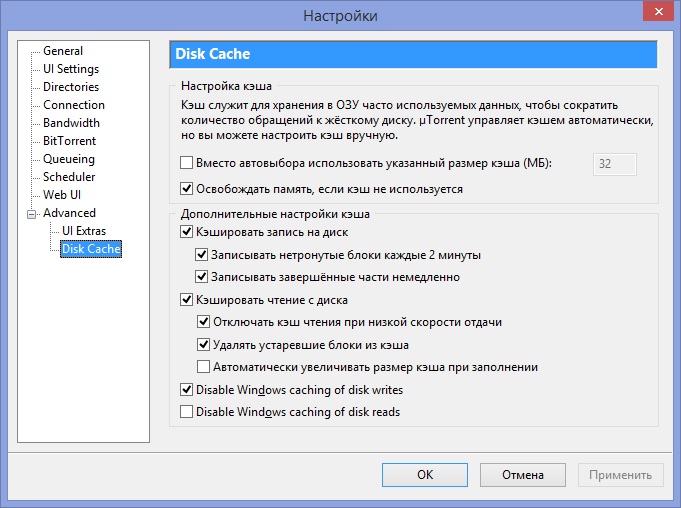Viewport: 681px width, 508px height.
Task: Switch to Queueing settings
Action: [x=69, y=159]
